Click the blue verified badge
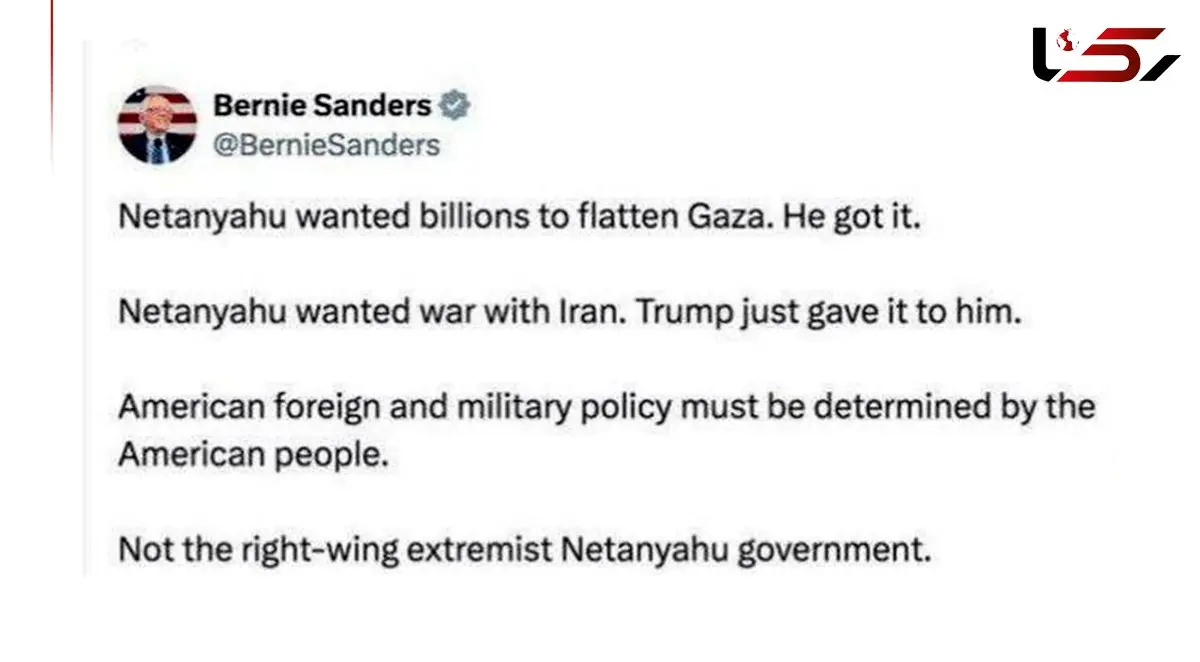This screenshot has width=1200, height=662. coord(455,105)
